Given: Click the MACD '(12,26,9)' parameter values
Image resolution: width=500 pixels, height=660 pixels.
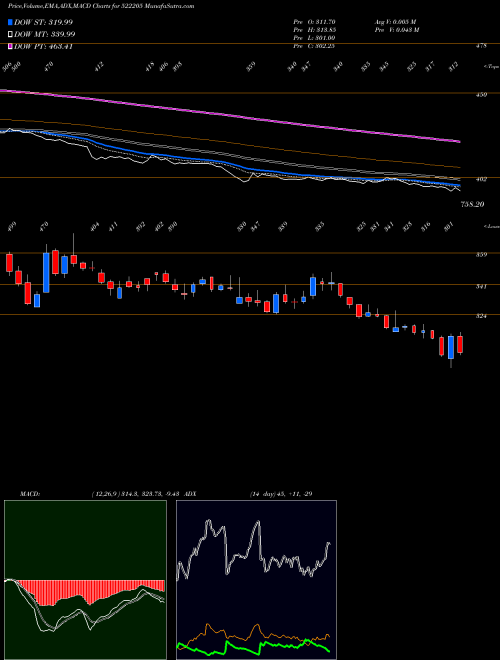Looking at the screenshot, I should [136, 493].
